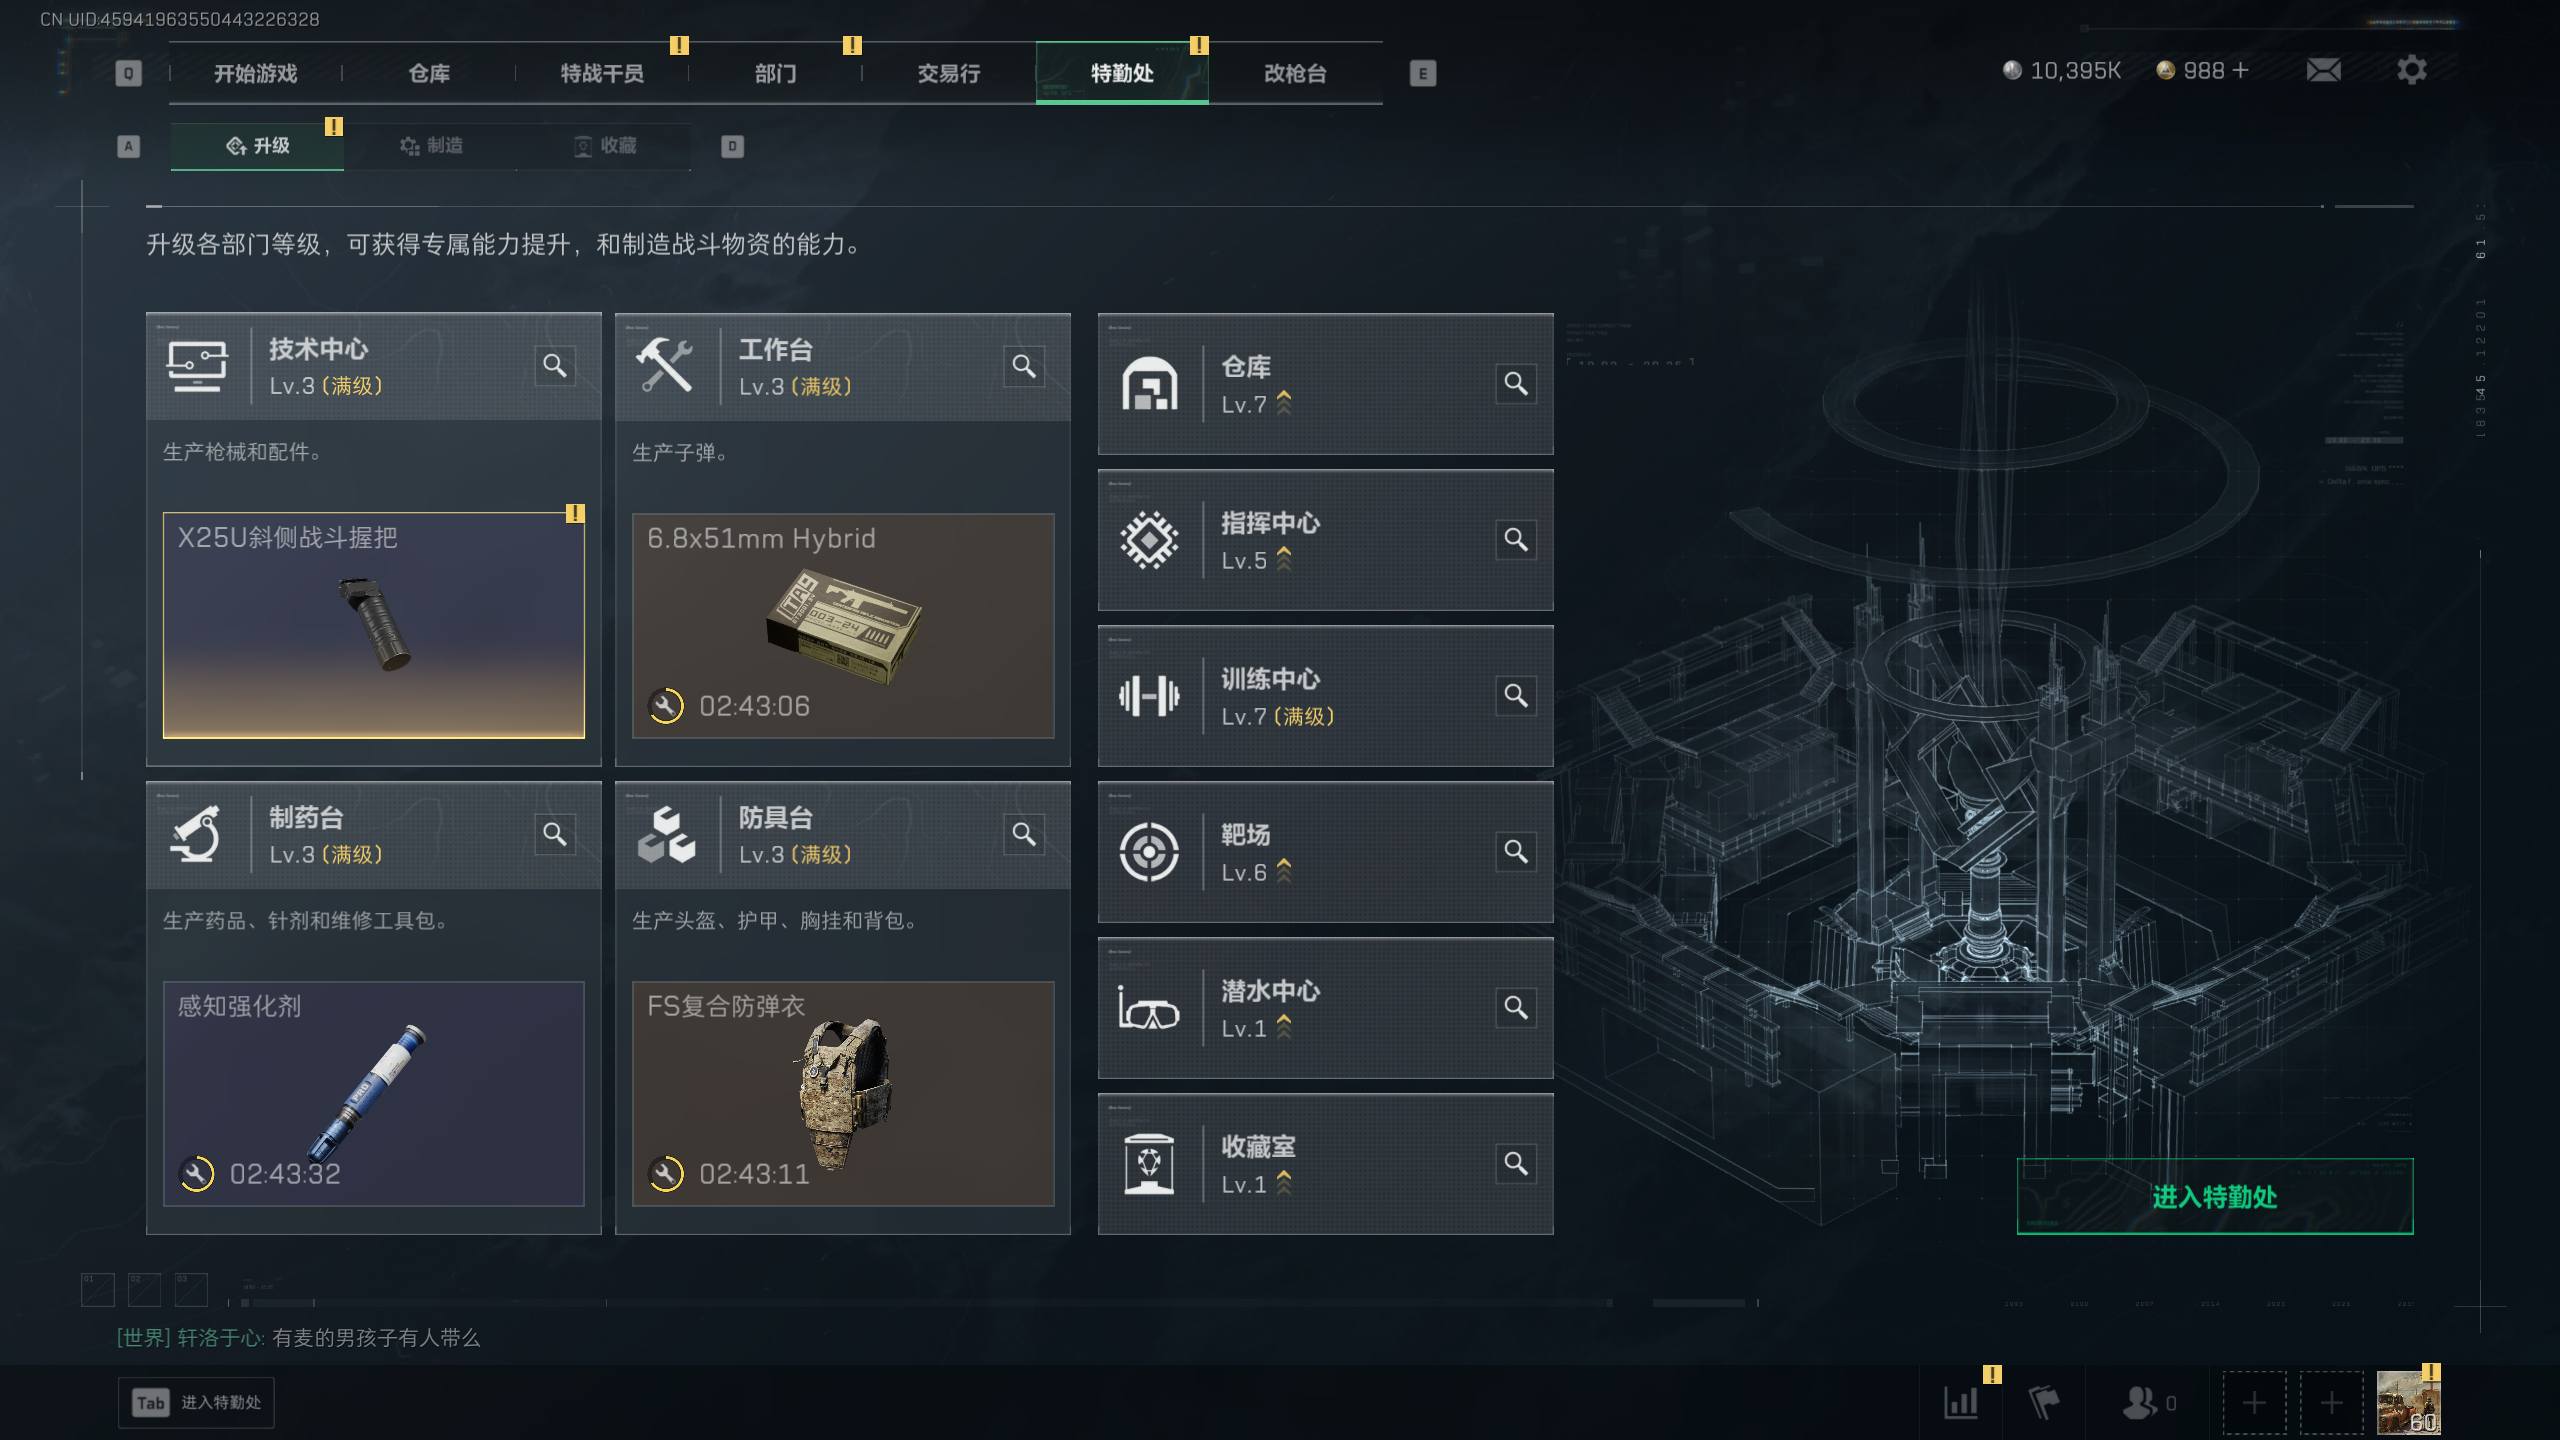Click upgrade arrow next to 指挥中心 Lv.5
This screenshot has width=2560, height=1440.
[x=1284, y=560]
